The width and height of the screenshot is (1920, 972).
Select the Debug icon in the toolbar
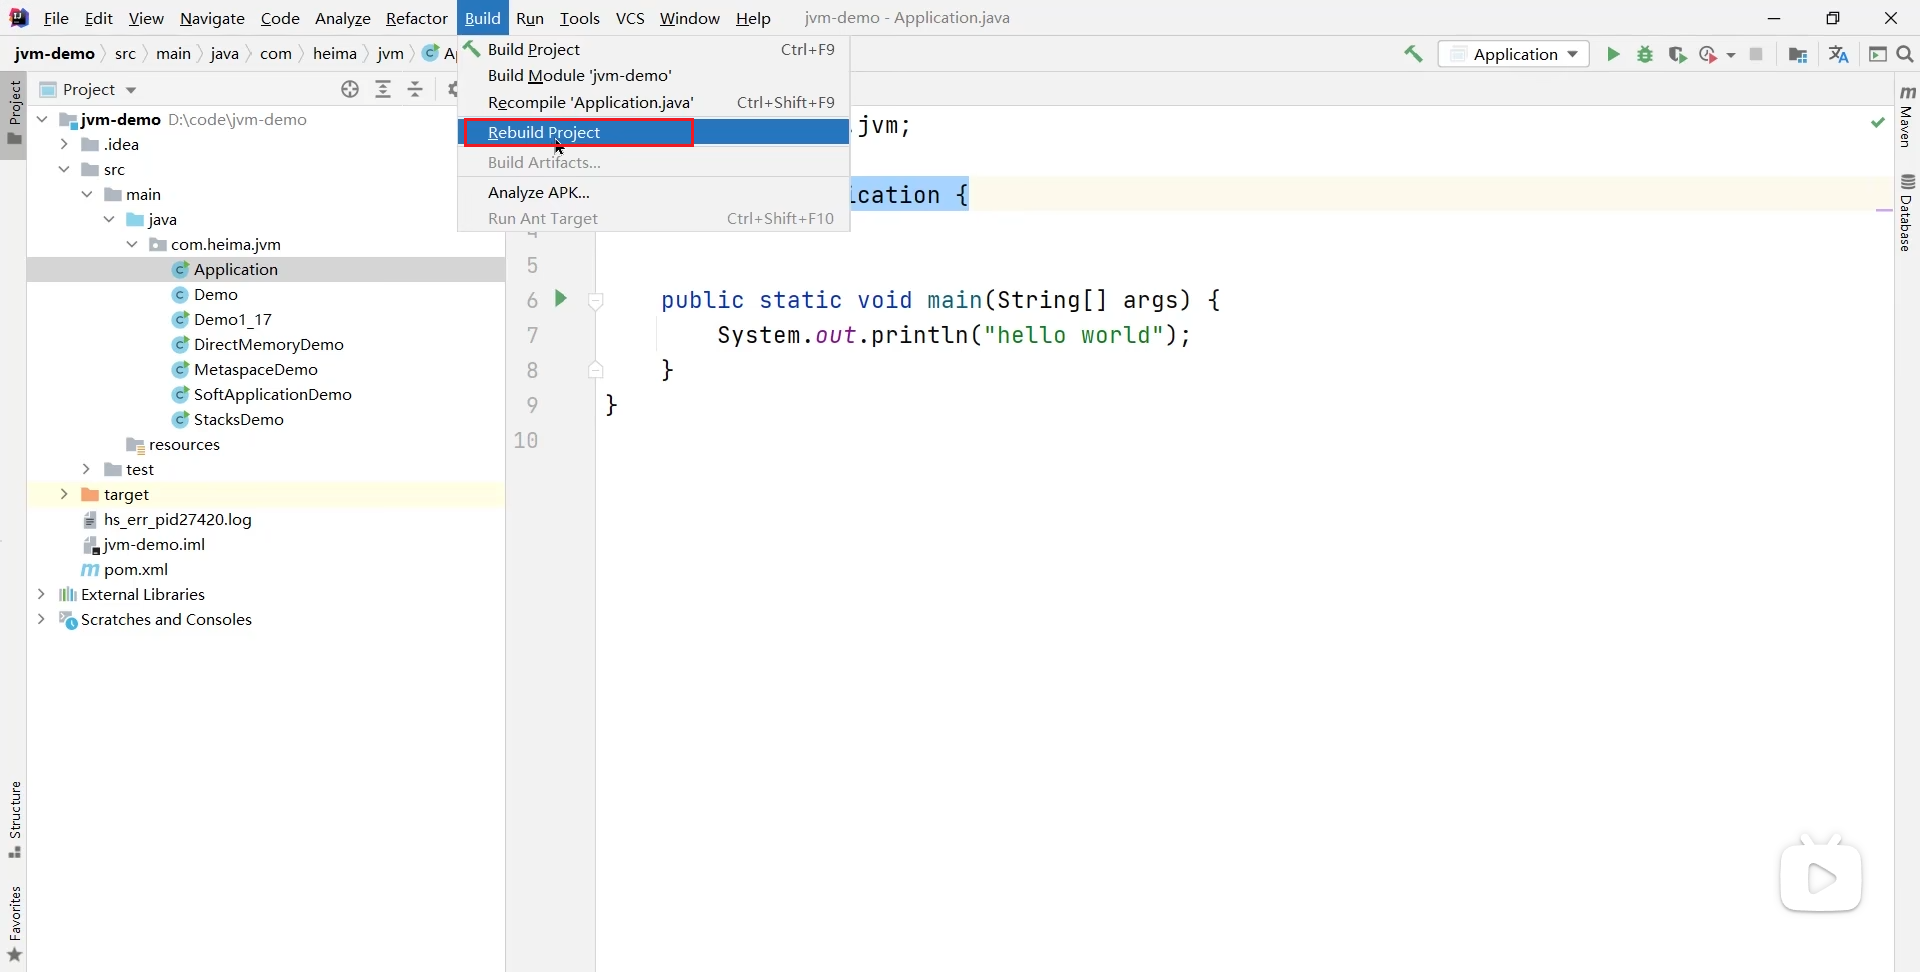pos(1646,55)
